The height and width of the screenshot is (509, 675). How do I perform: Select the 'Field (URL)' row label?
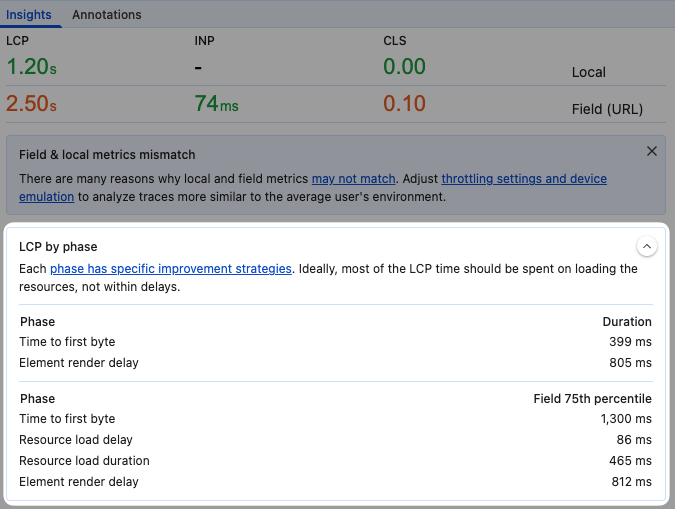click(x=607, y=109)
